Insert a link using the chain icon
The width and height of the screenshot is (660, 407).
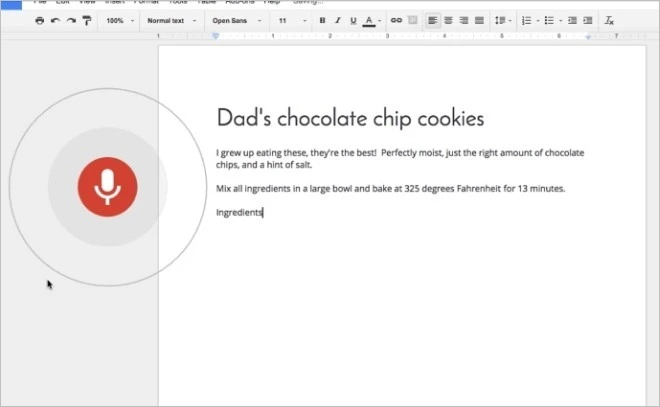[x=396, y=20]
